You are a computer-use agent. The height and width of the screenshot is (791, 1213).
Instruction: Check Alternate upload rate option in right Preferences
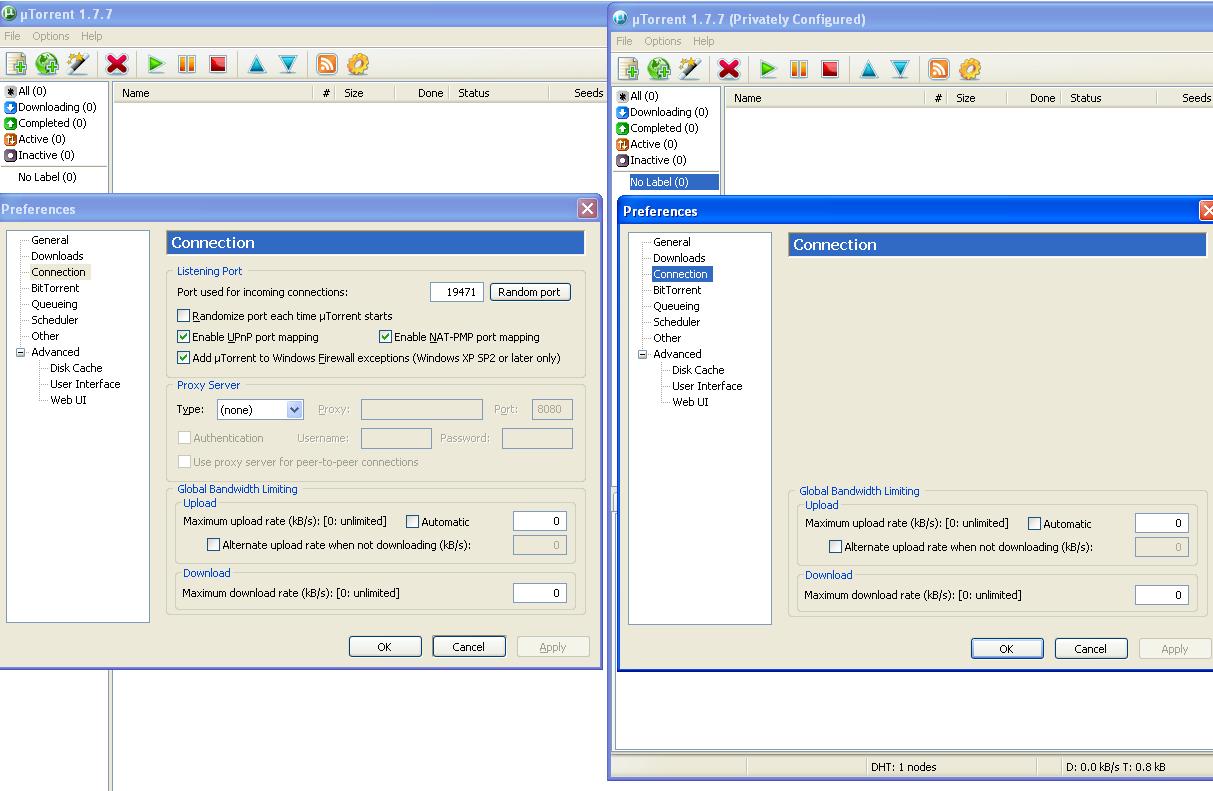point(836,547)
